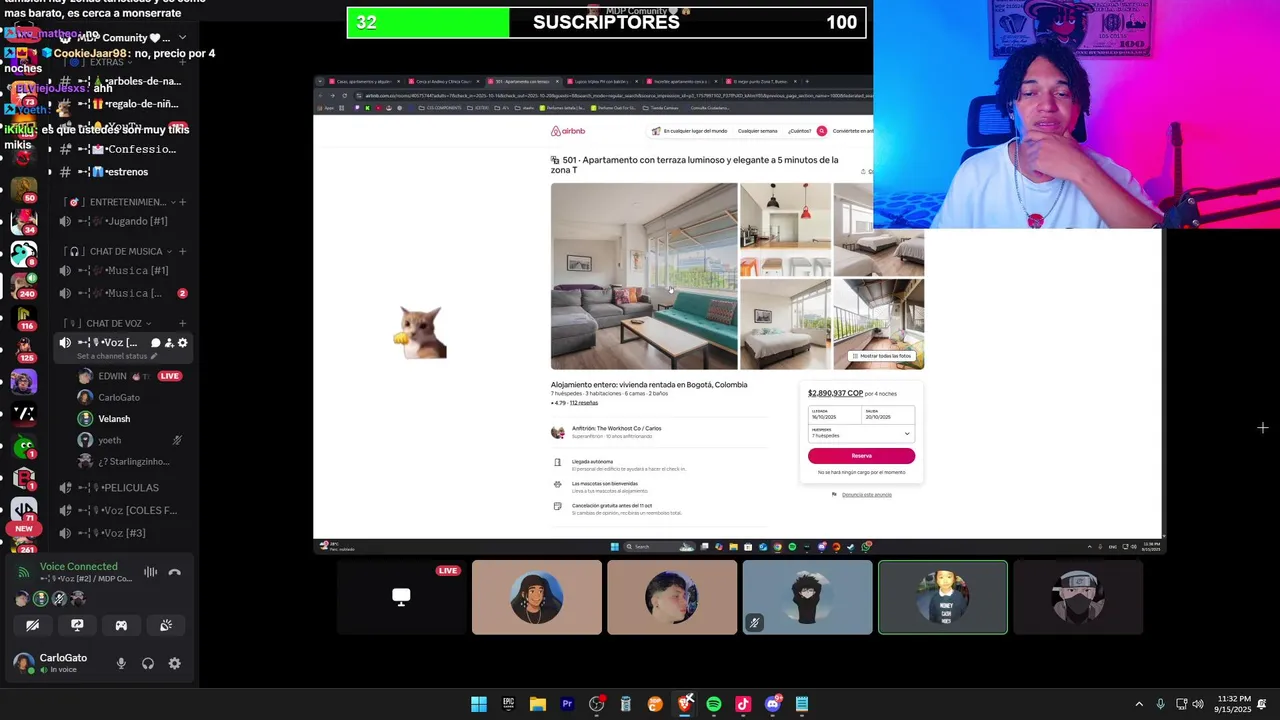Click the Airbnb red search button
The image size is (1280, 720).
(822, 131)
